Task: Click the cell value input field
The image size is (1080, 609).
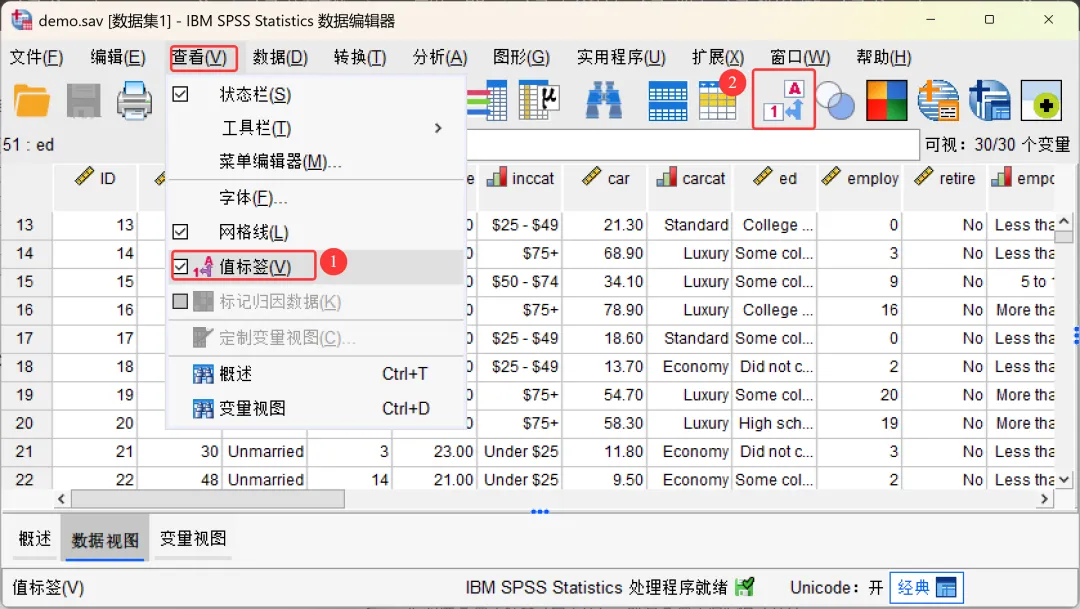Action: (x=693, y=145)
